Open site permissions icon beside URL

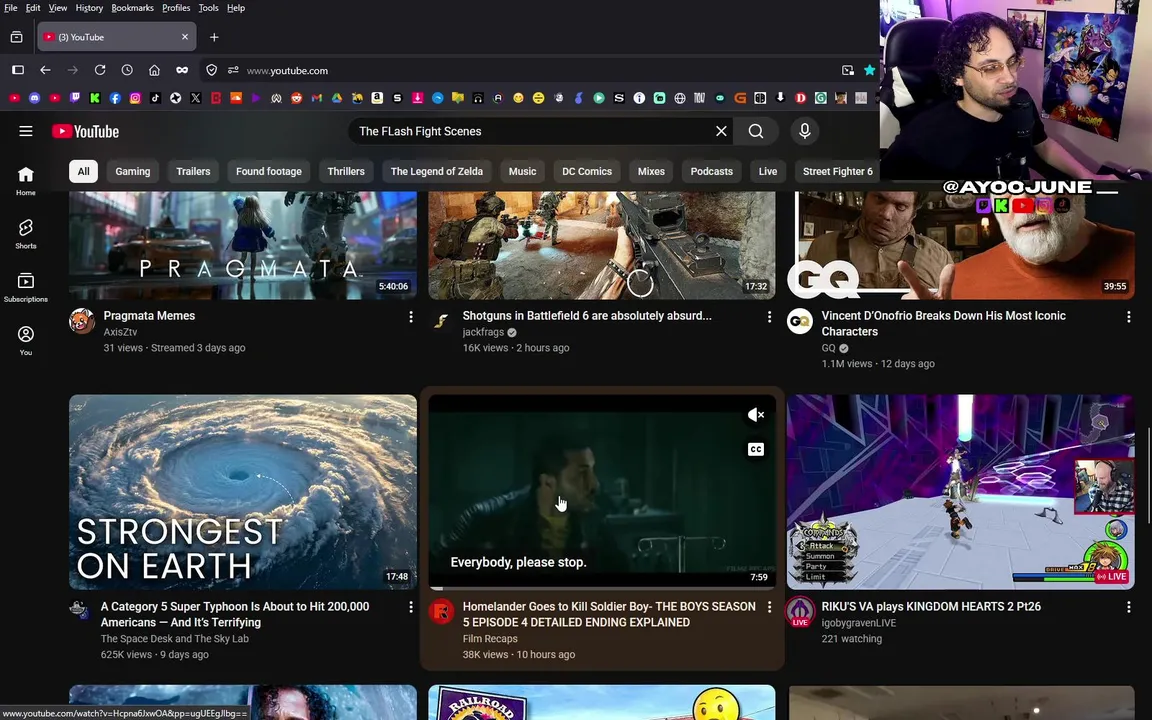click(x=233, y=71)
